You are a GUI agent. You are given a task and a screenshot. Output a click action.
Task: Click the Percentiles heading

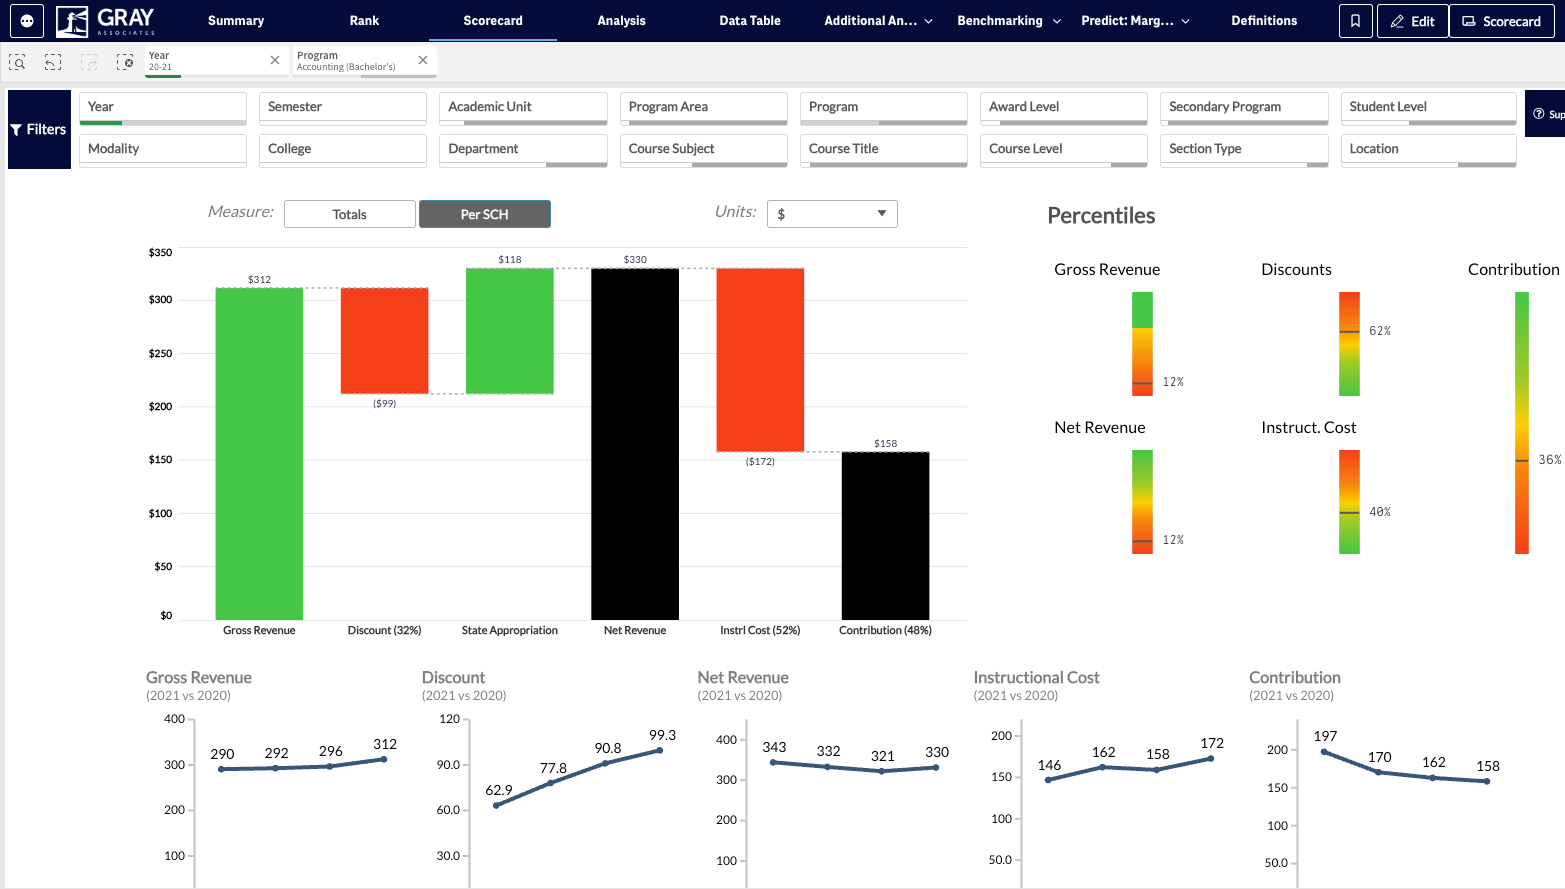(x=1101, y=216)
